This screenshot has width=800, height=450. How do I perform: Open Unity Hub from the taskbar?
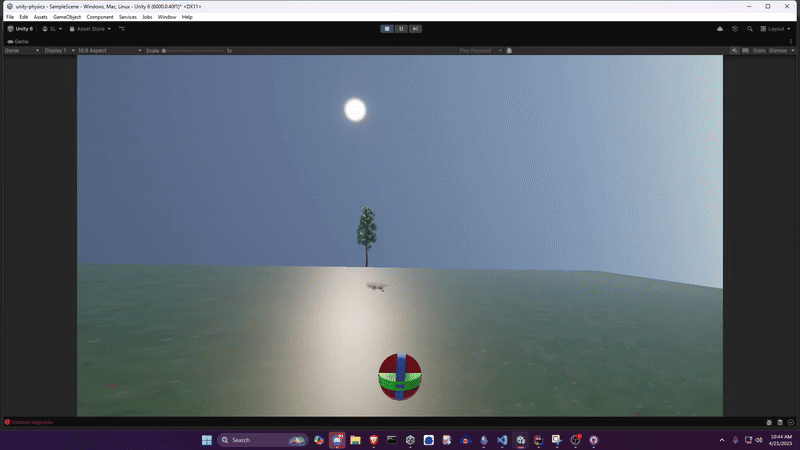410,440
